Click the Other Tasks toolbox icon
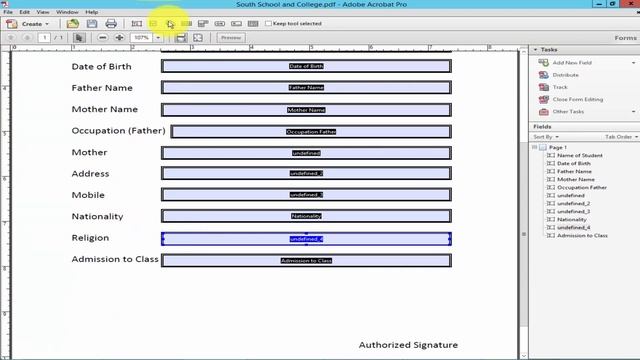This screenshot has height=360, width=640. click(x=543, y=111)
